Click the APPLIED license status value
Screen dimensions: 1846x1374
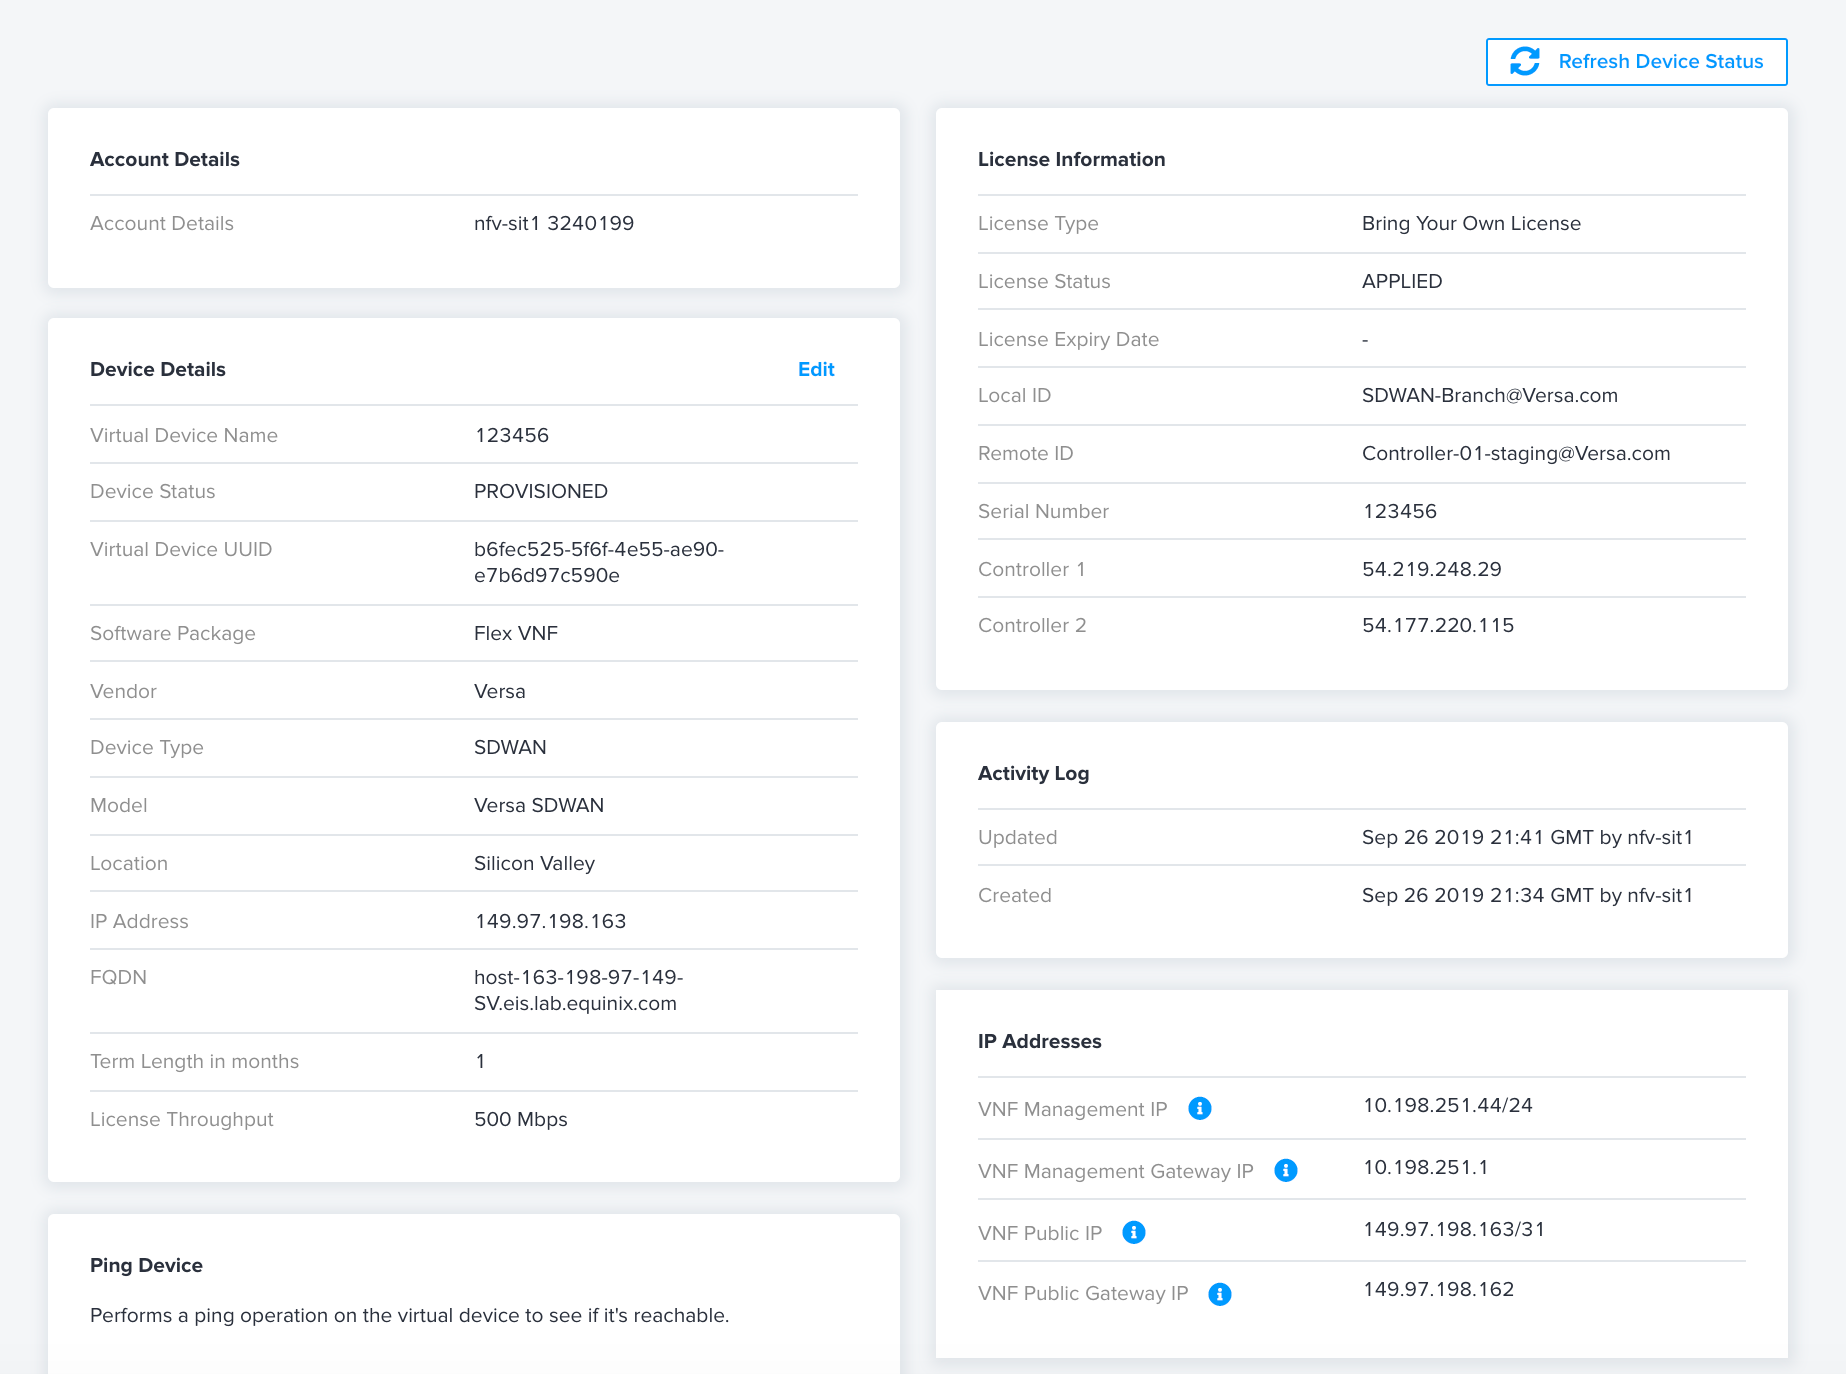[x=1402, y=281]
